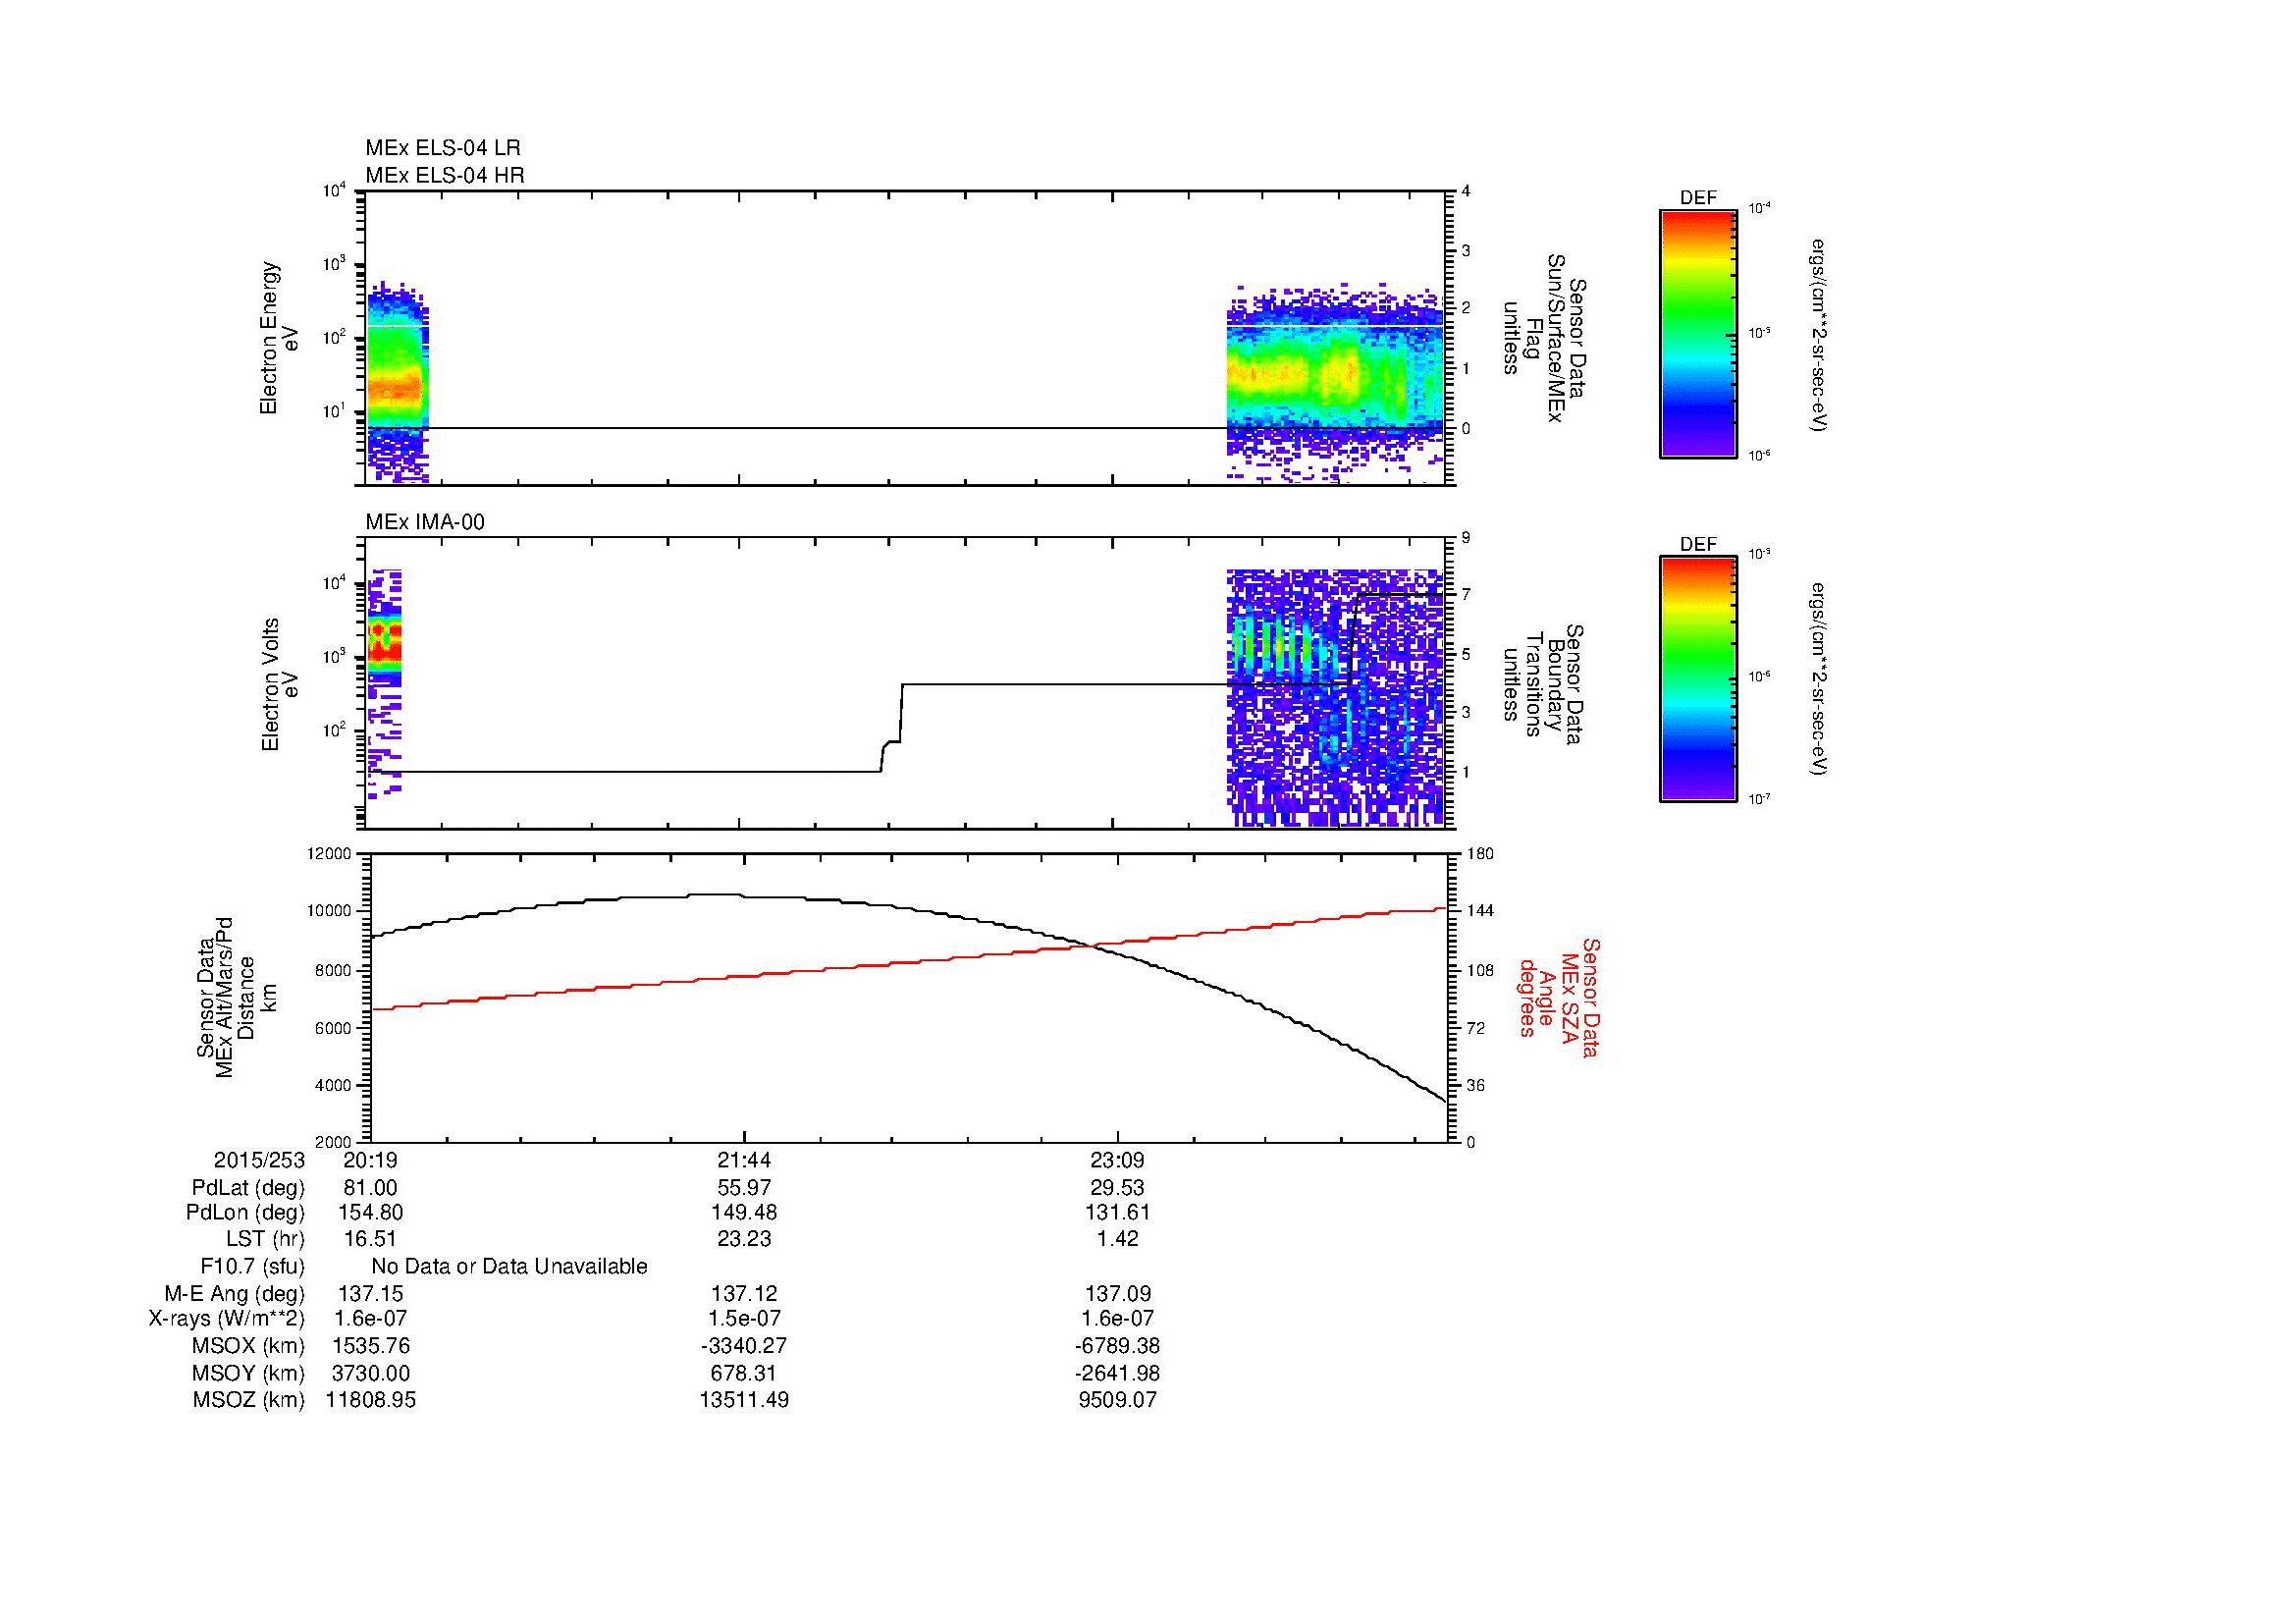Click the LST value 16.51
Viewport: 2296px width, 1623px height.
point(370,1239)
